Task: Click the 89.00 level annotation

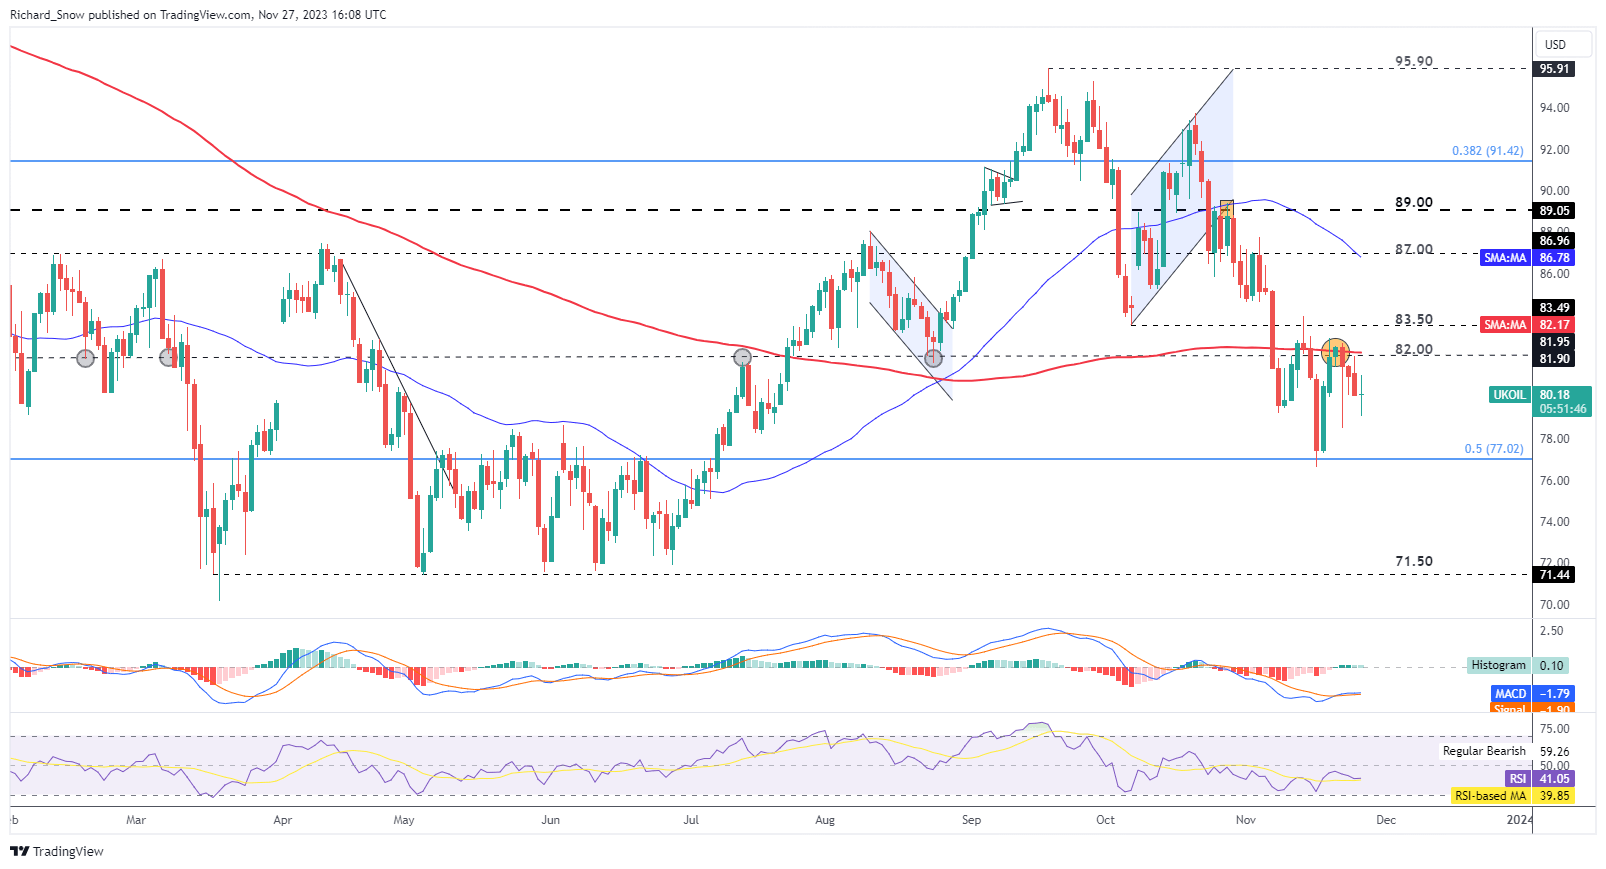Action: [x=1414, y=202]
